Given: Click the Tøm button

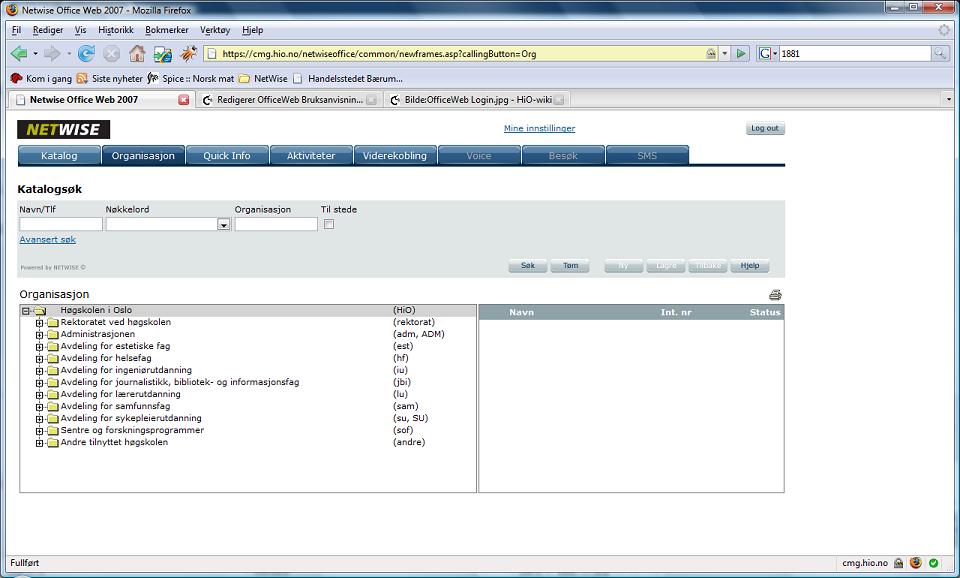Looking at the screenshot, I should pyautogui.click(x=571, y=266).
